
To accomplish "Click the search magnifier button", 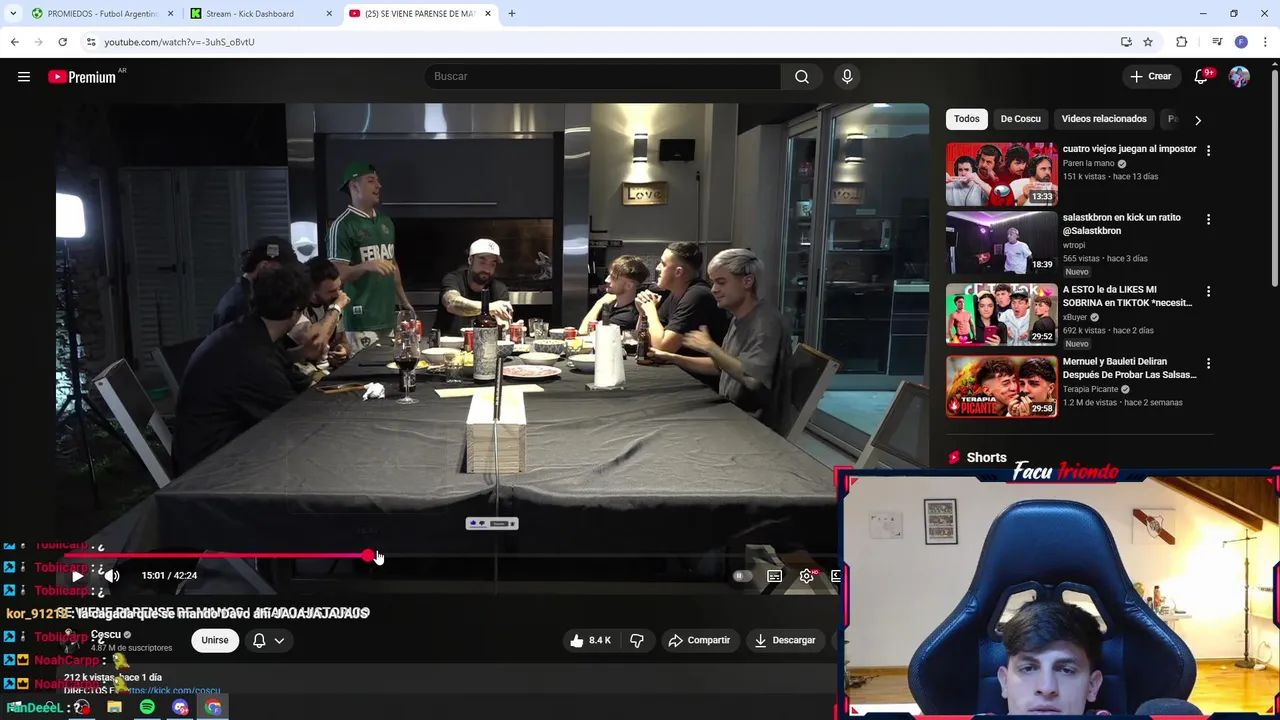I will click(802, 76).
